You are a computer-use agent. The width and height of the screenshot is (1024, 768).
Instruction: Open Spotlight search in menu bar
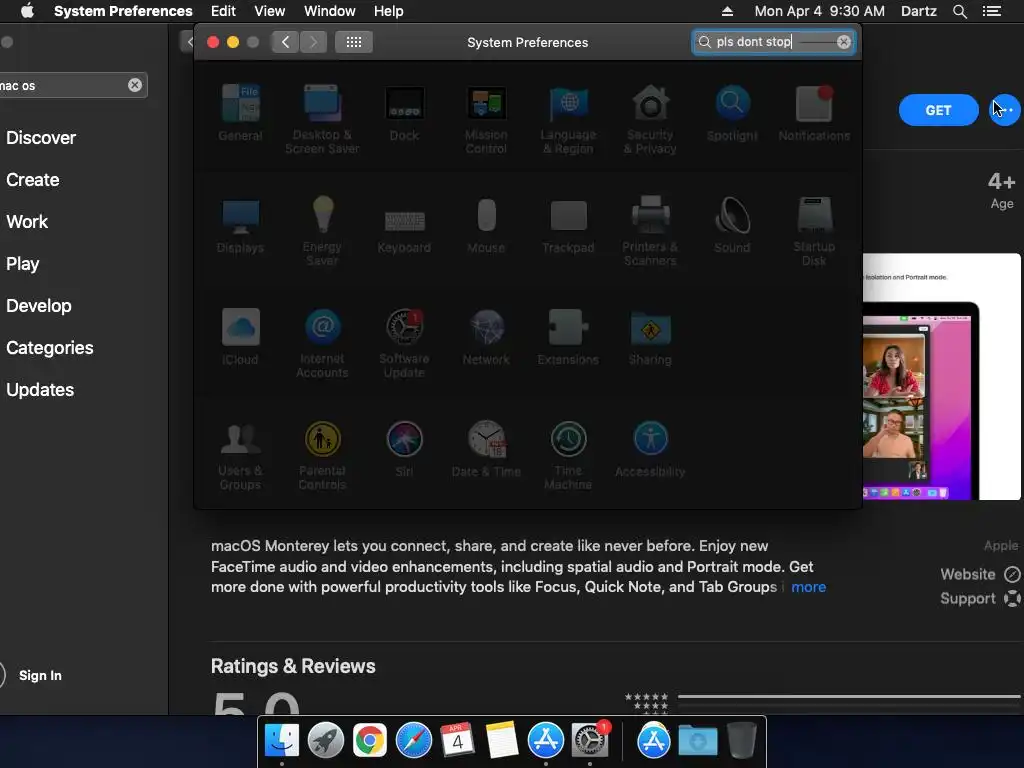tap(959, 11)
